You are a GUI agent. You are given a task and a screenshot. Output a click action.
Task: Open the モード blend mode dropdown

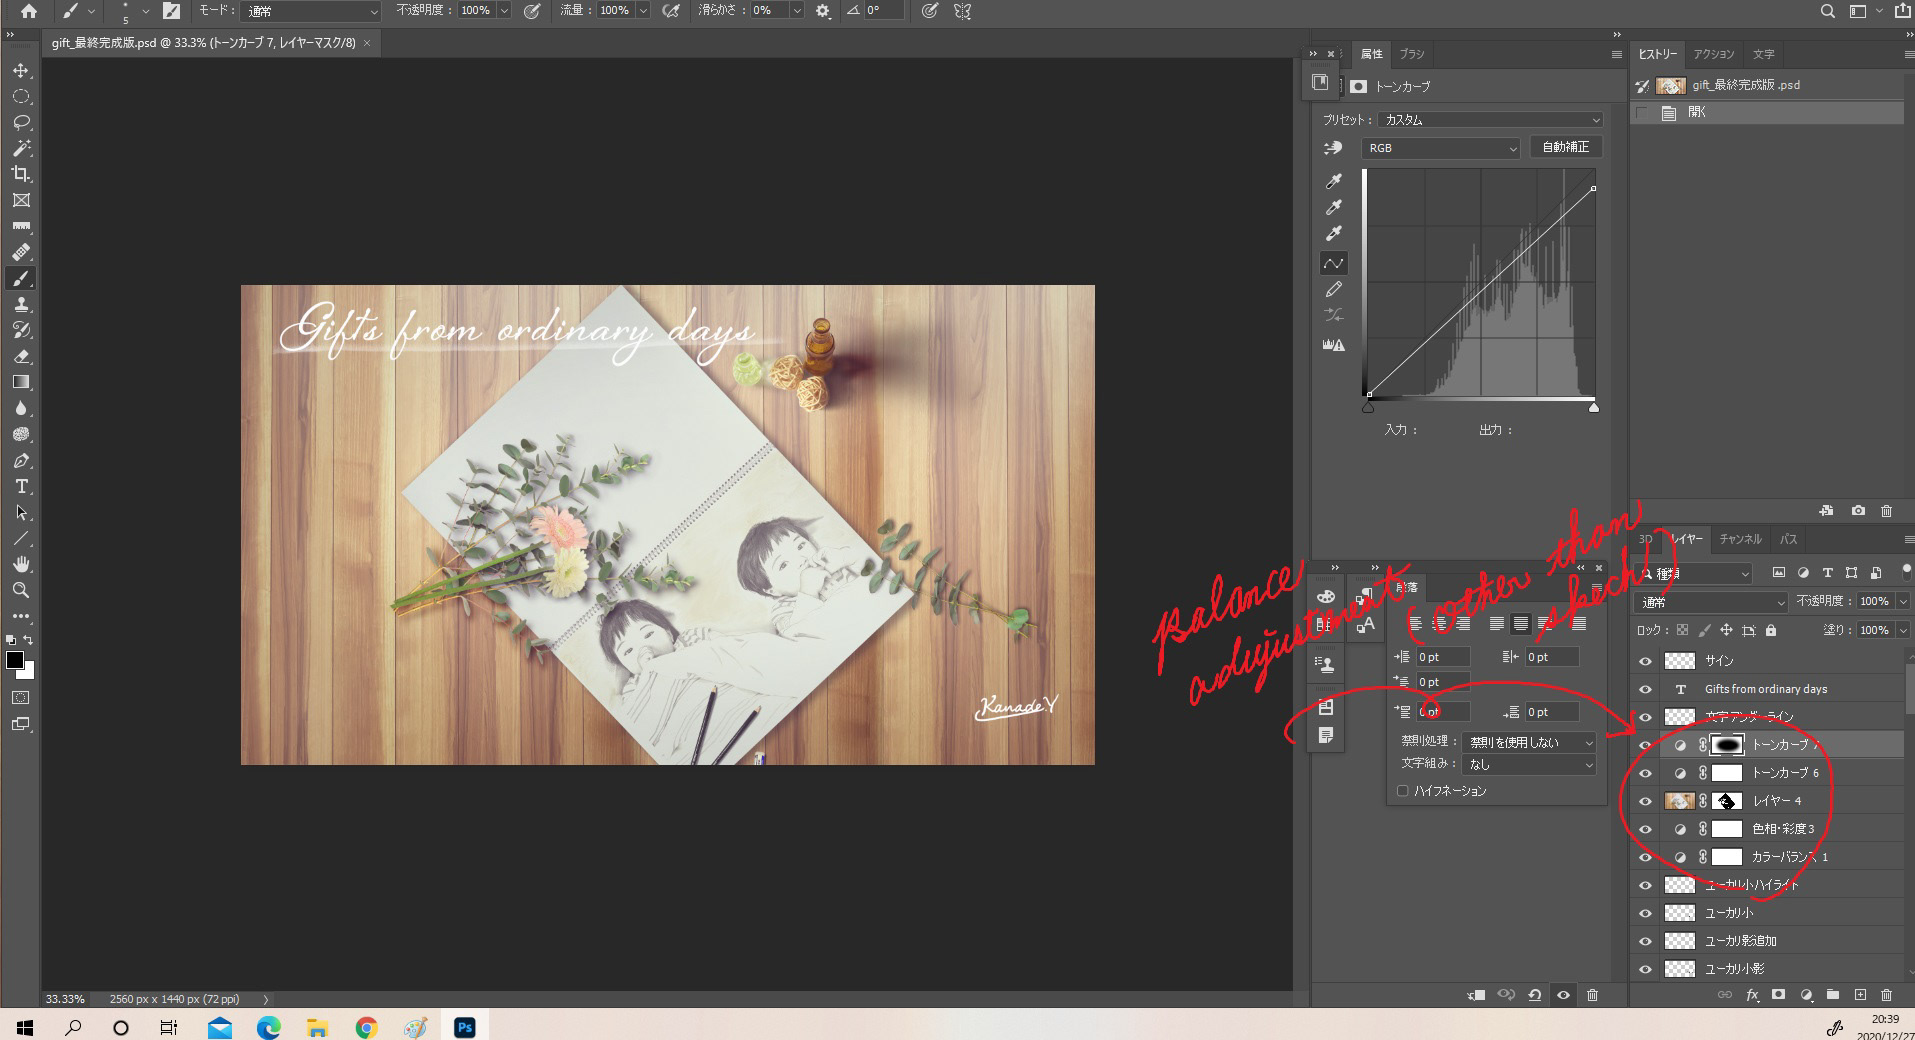311,11
